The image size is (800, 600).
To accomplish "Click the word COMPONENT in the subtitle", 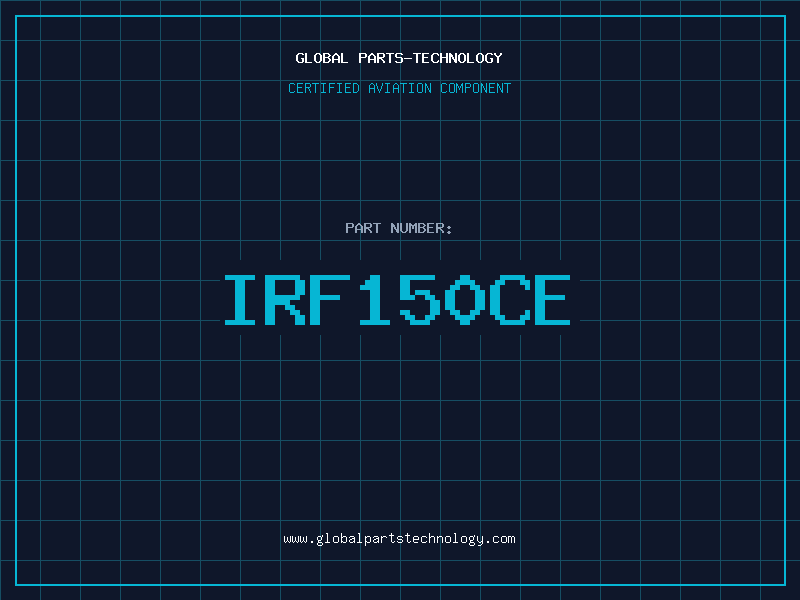I will pos(475,88).
